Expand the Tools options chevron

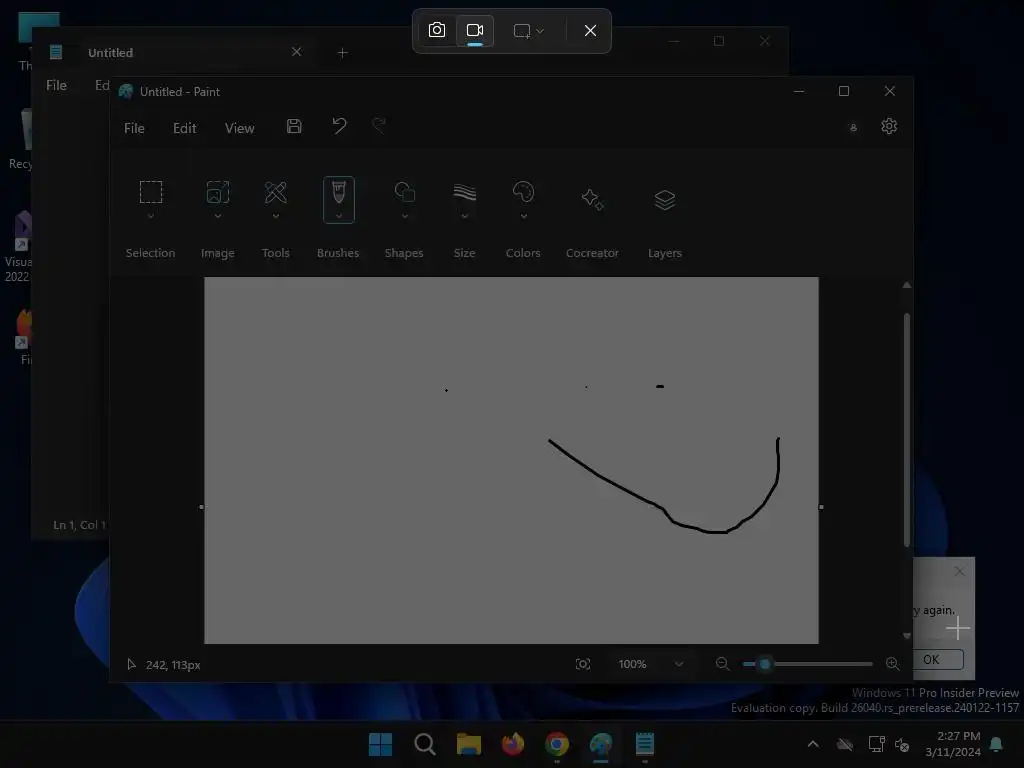[x=276, y=216]
